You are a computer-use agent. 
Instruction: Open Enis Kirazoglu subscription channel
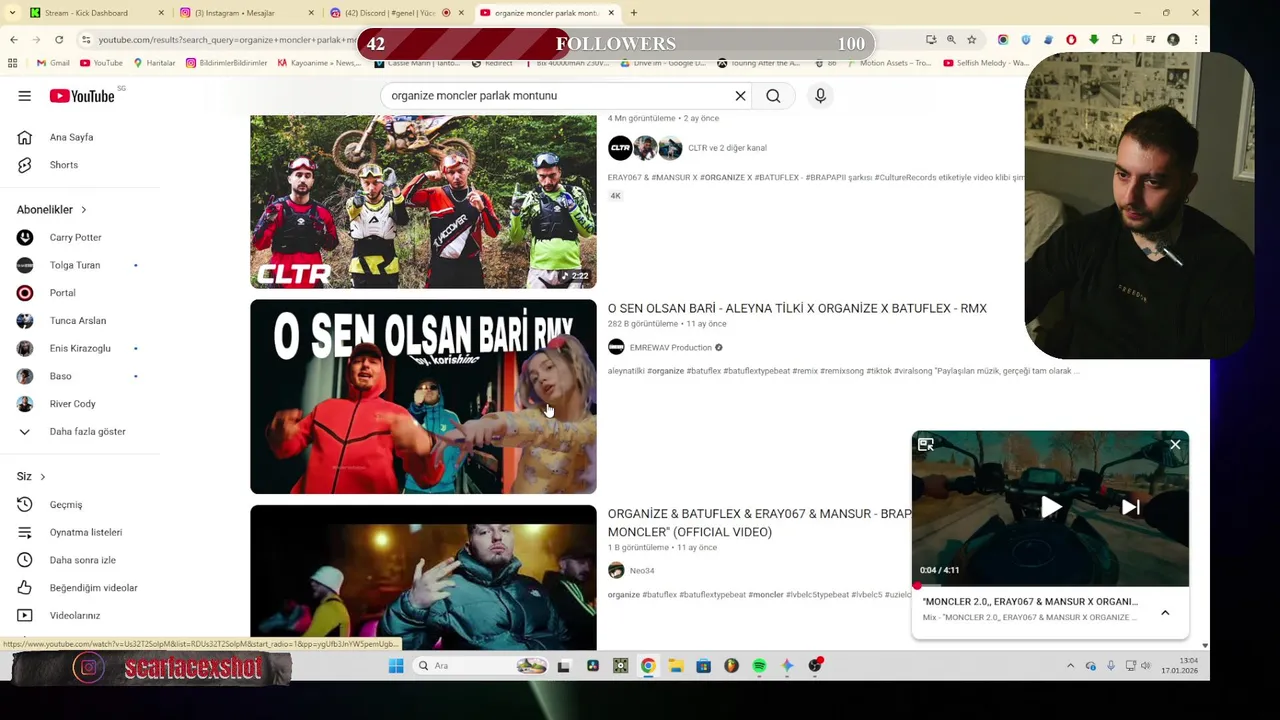[x=80, y=348]
